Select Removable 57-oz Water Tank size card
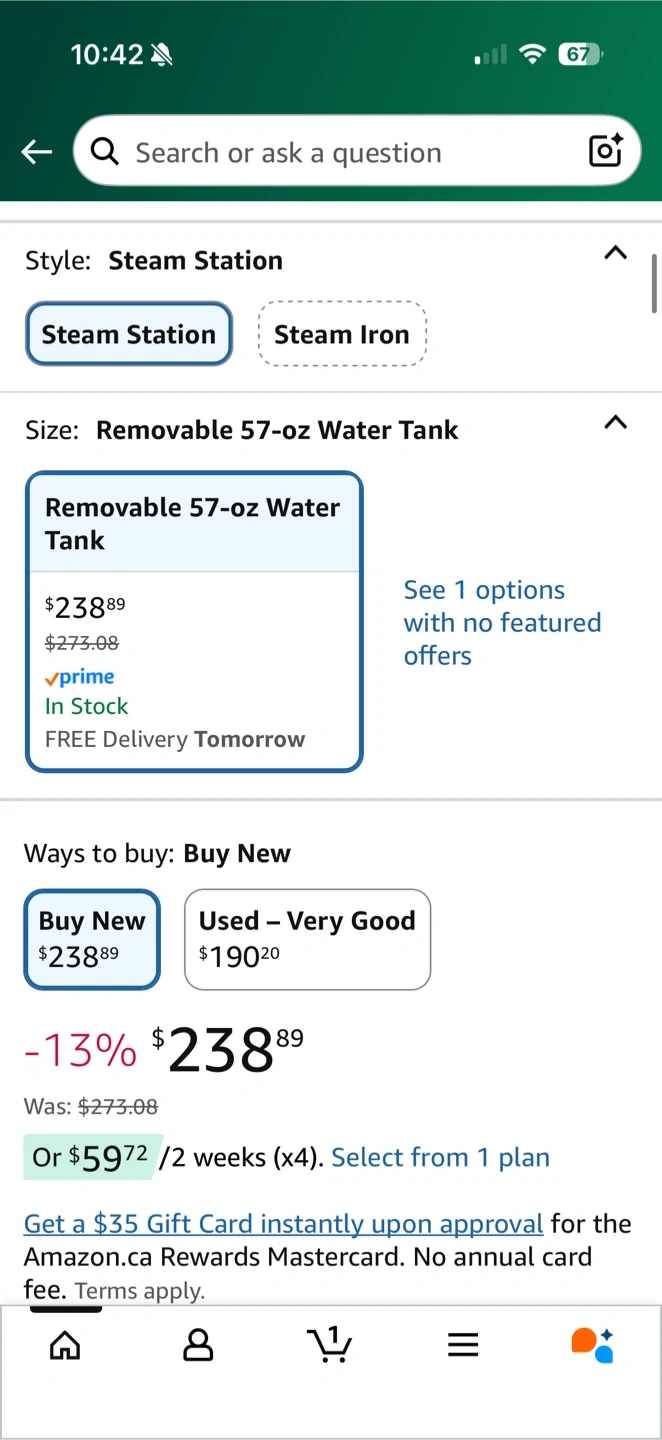This screenshot has height=1440, width=662. 194,621
